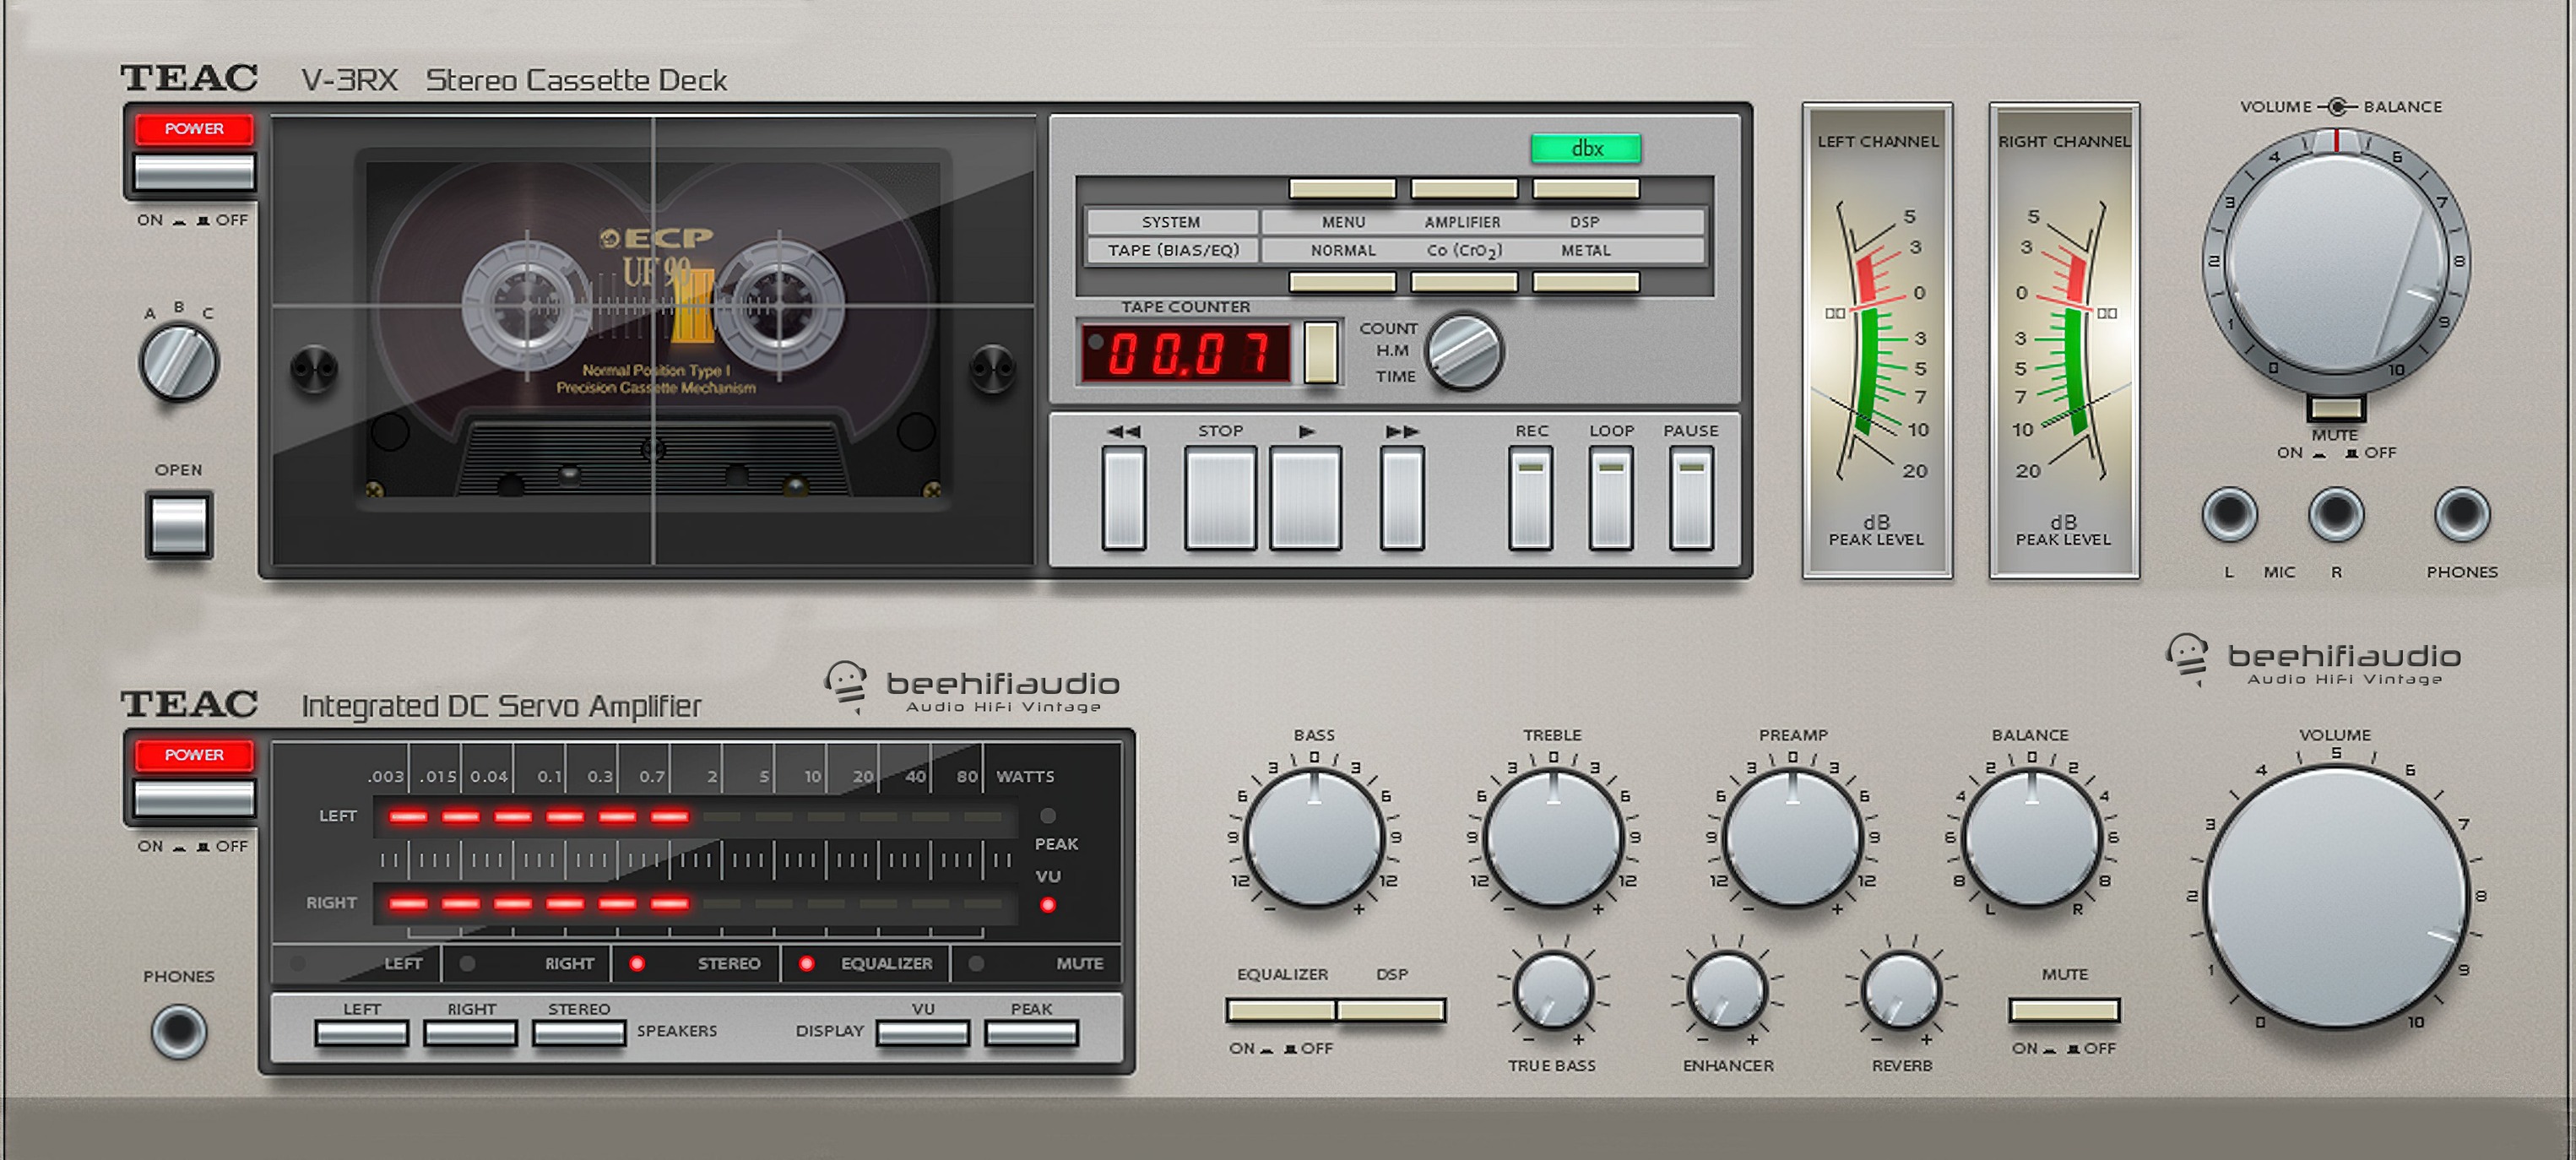Image resolution: width=2576 pixels, height=1160 pixels.
Task: Toggle the PAUSE button
Action: pyautogui.click(x=1691, y=497)
